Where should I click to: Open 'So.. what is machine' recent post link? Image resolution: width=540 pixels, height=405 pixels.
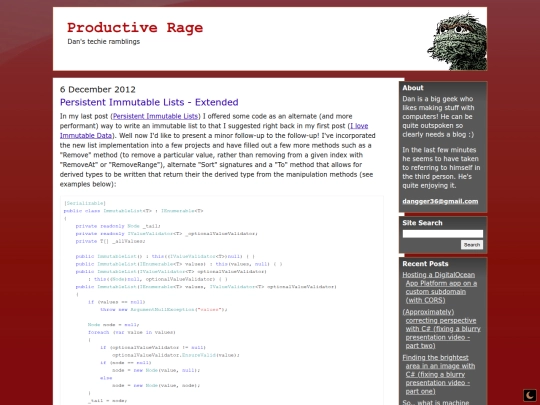pyautogui.click(x=436, y=402)
